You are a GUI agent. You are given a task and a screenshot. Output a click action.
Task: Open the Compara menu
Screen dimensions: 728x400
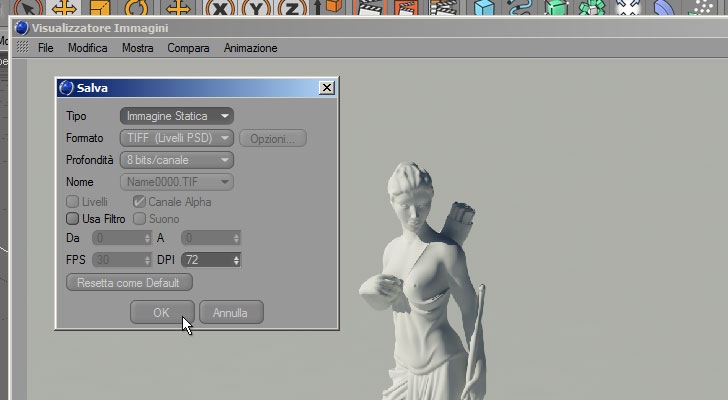188,48
